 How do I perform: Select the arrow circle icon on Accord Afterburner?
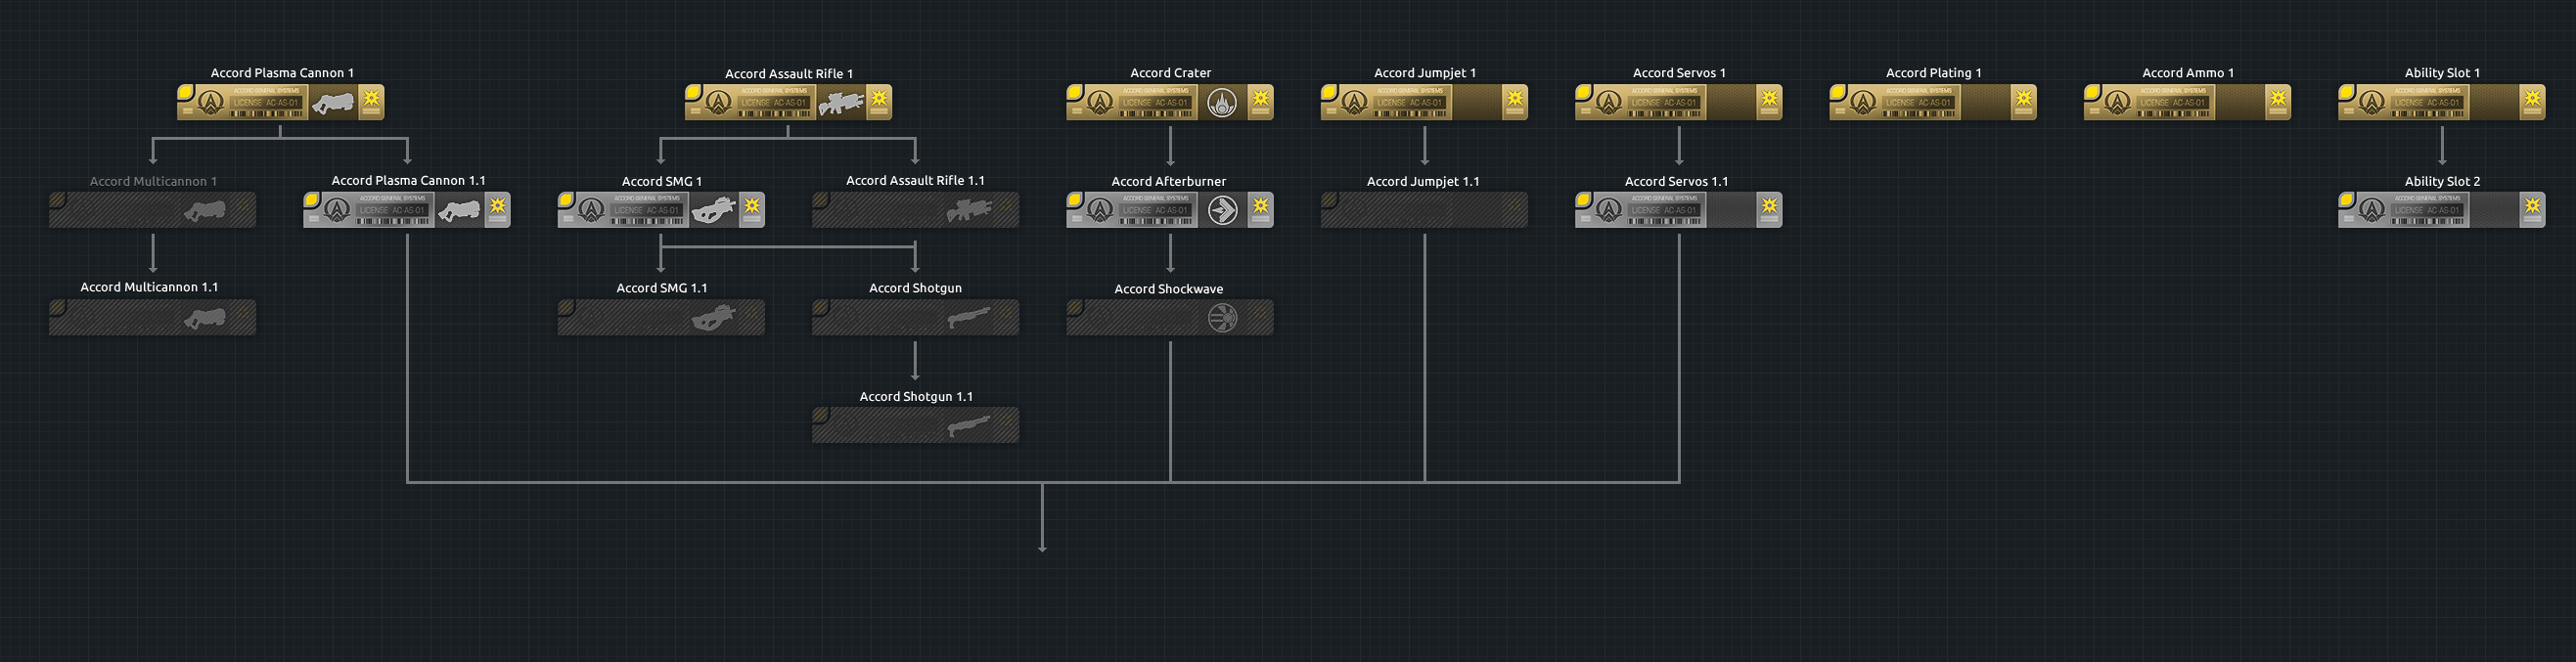click(x=1222, y=210)
